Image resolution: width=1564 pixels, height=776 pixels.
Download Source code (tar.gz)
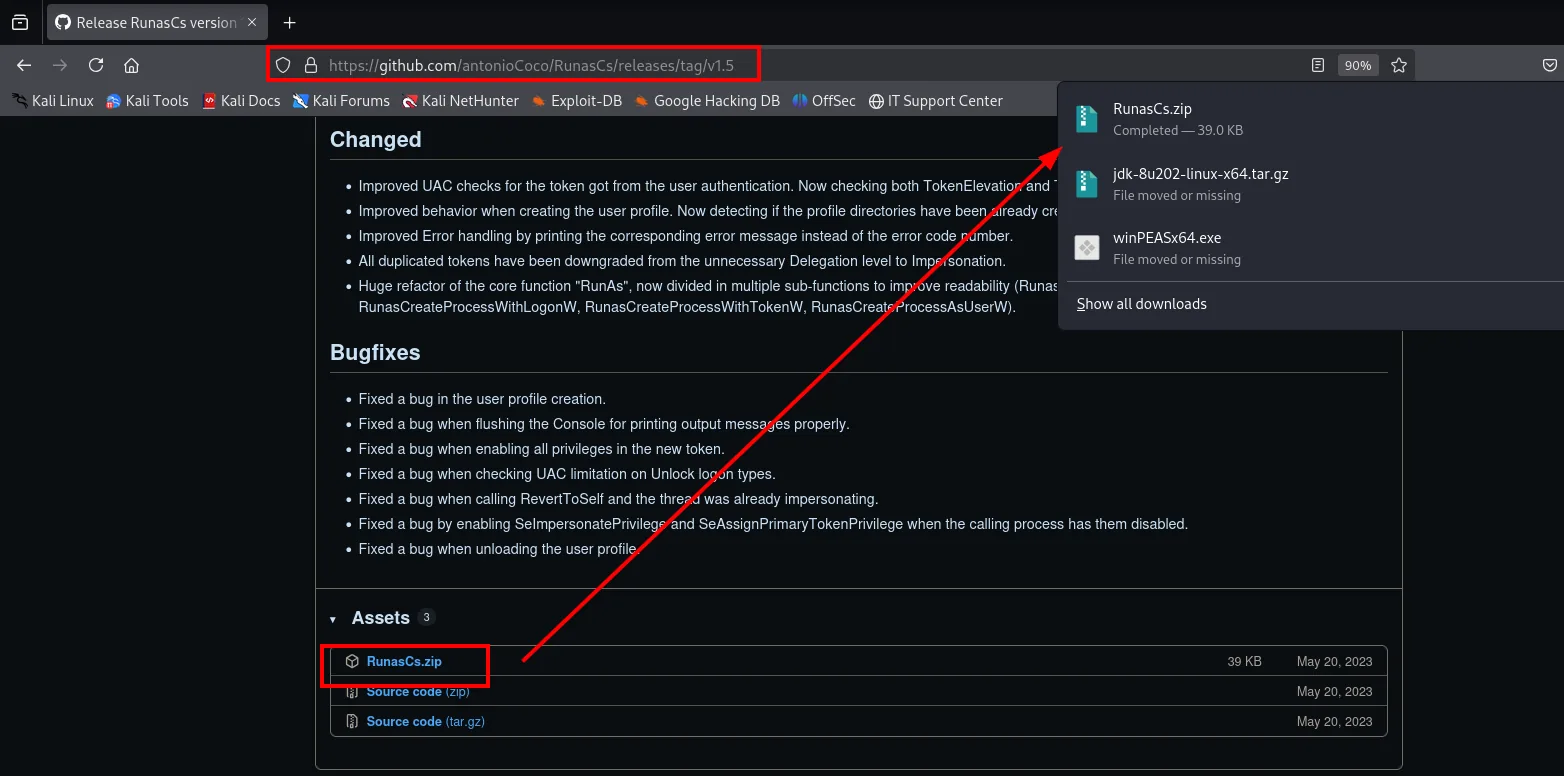(425, 722)
